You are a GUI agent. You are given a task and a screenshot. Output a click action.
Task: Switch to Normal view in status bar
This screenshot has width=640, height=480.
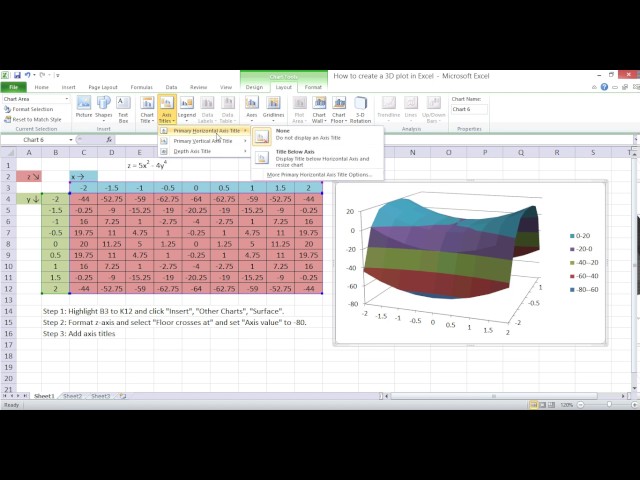pyautogui.click(x=533, y=405)
